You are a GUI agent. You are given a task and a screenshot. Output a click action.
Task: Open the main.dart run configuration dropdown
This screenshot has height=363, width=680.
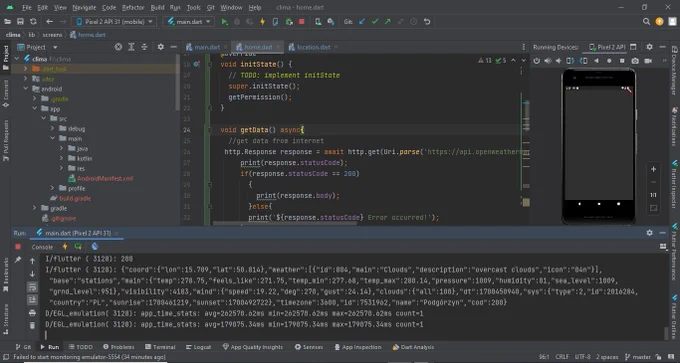pos(189,22)
